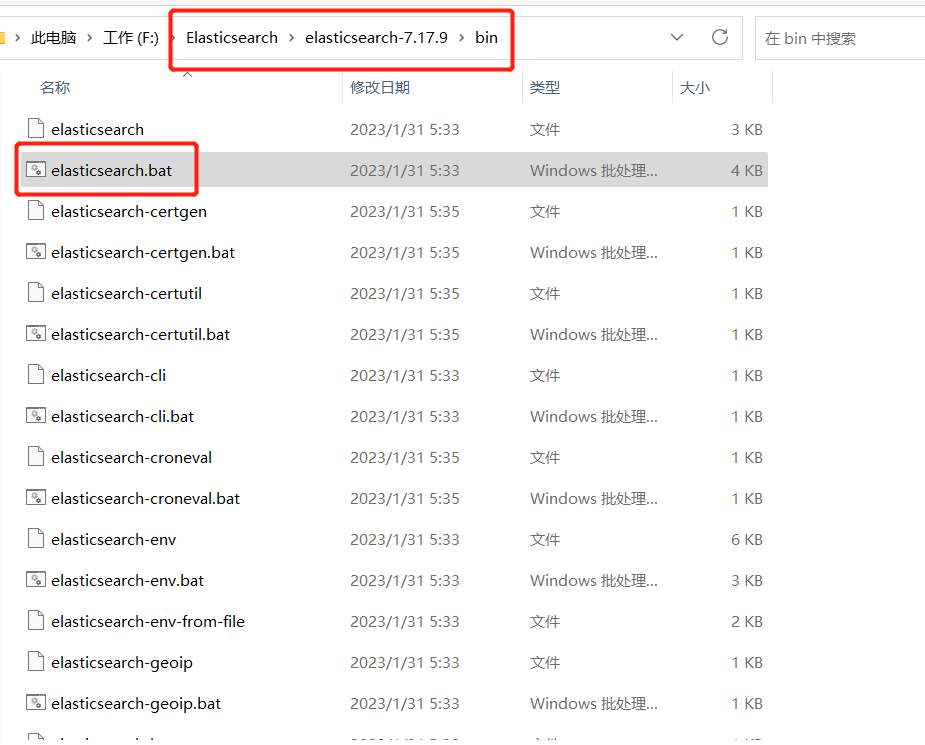Expand the chevron after elasticsearch-7.17.9 breadcrumb
Viewport: 925px width, 745px height.
click(x=461, y=38)
